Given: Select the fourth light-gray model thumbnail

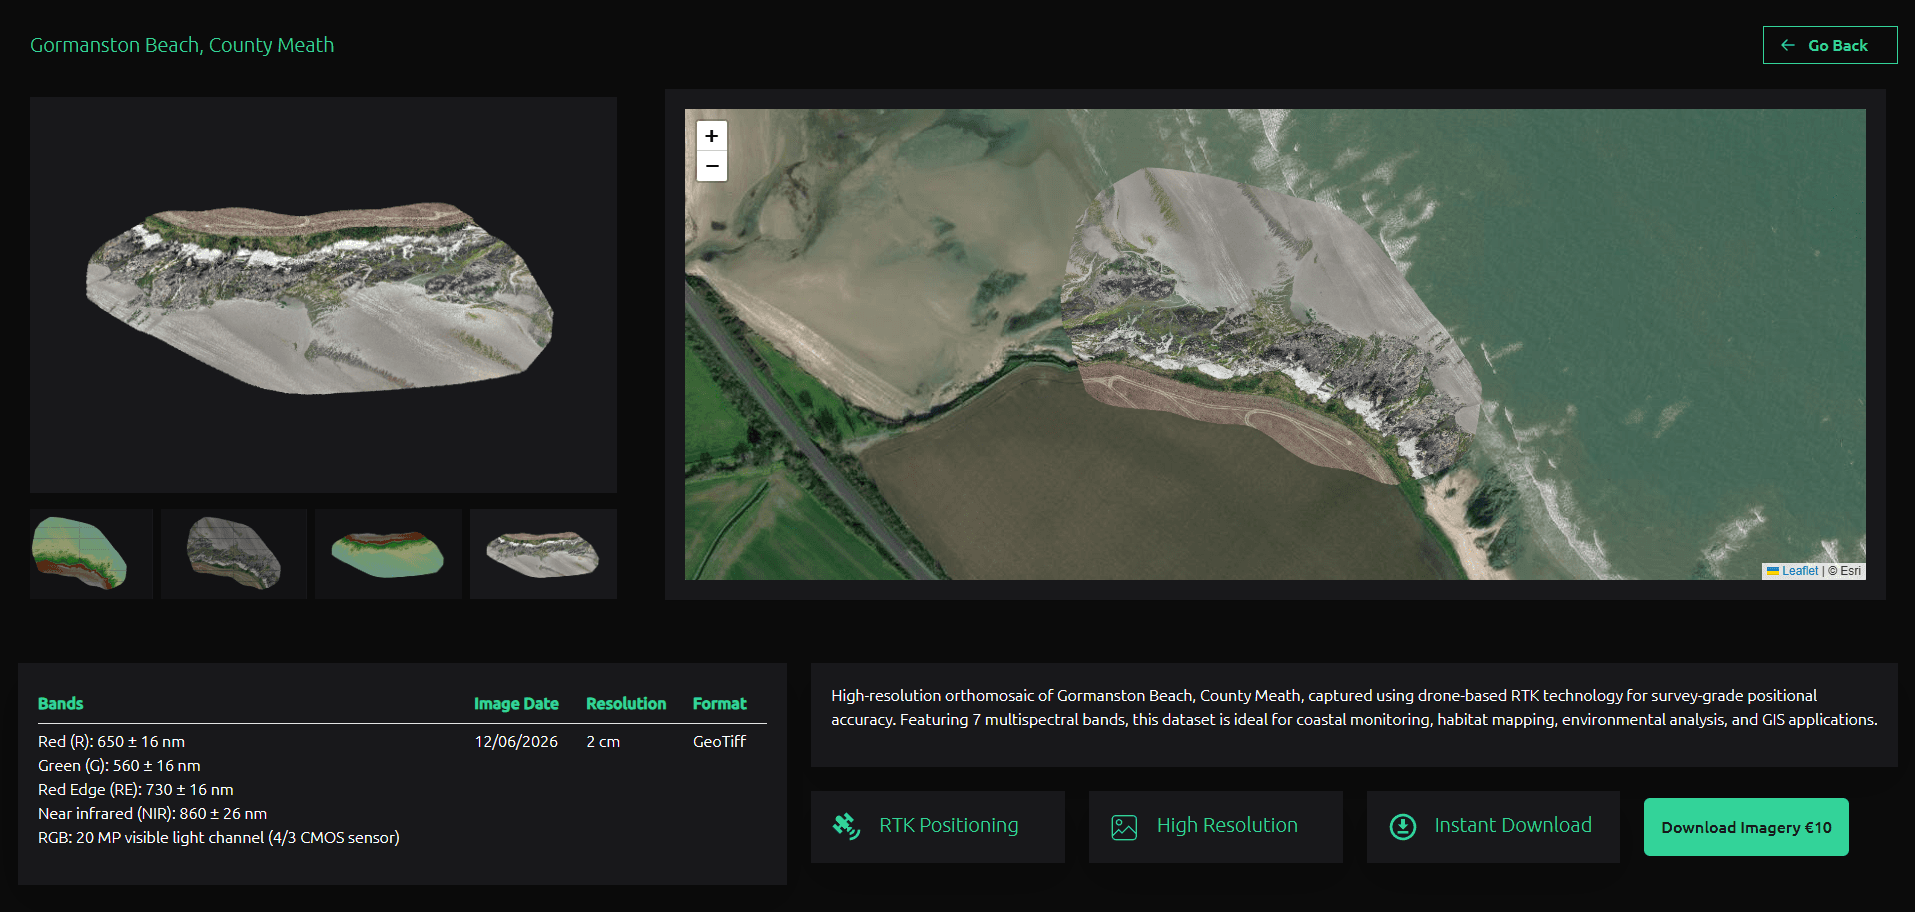Looking at the screenshot, I should coord(543,554).
